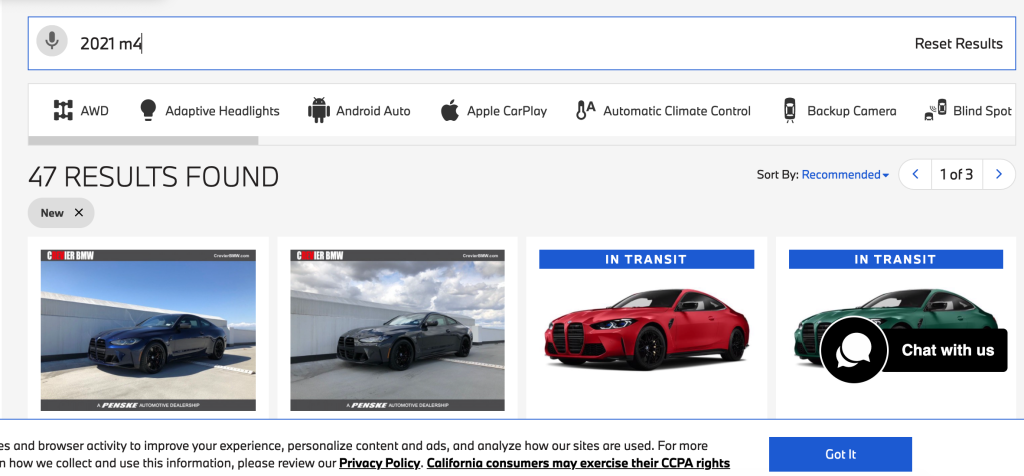Open the gray M4 photo
Screen dimensions: 1024x476
pyautogui.click(x=397, y=330)
